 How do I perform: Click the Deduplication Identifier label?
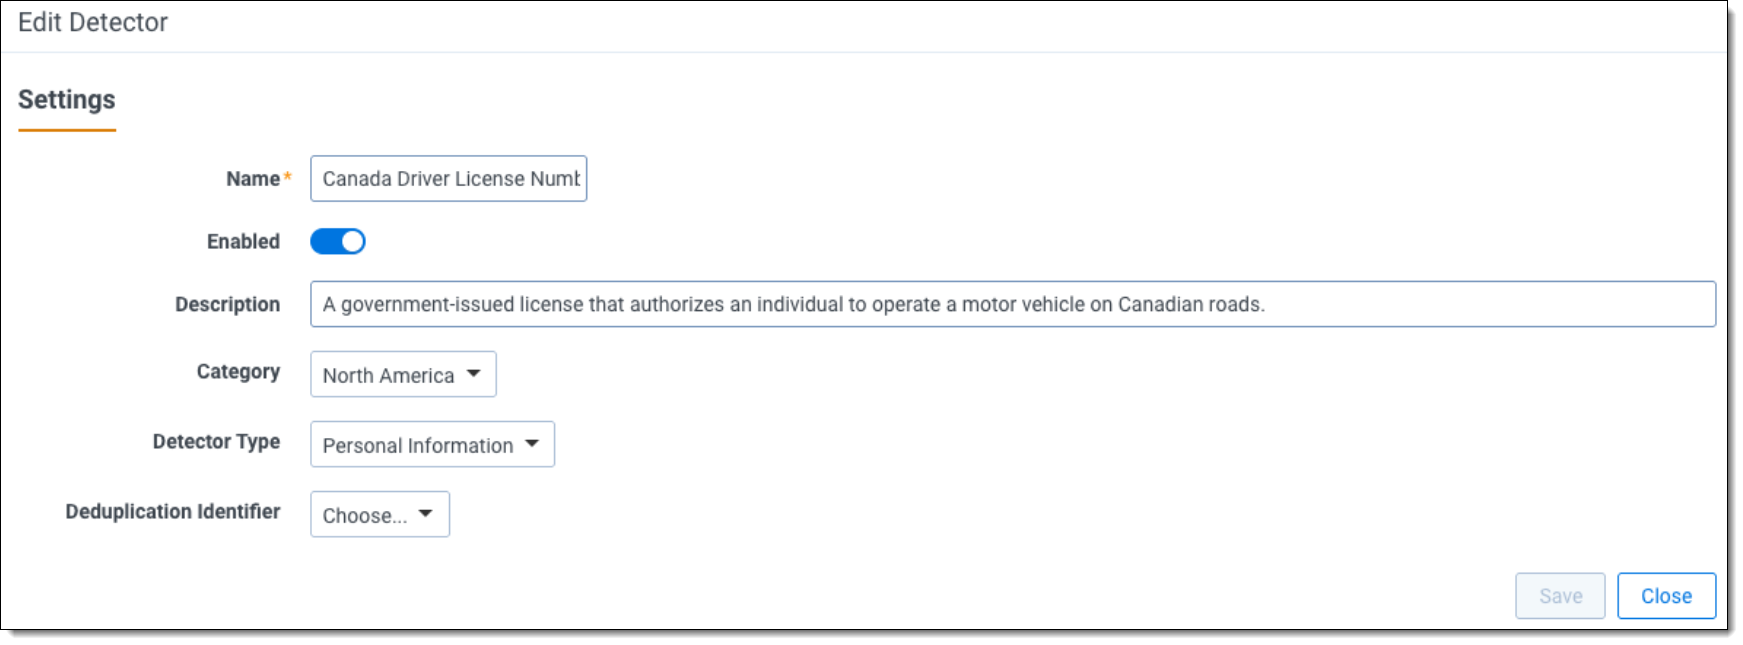tap(173, 512)
